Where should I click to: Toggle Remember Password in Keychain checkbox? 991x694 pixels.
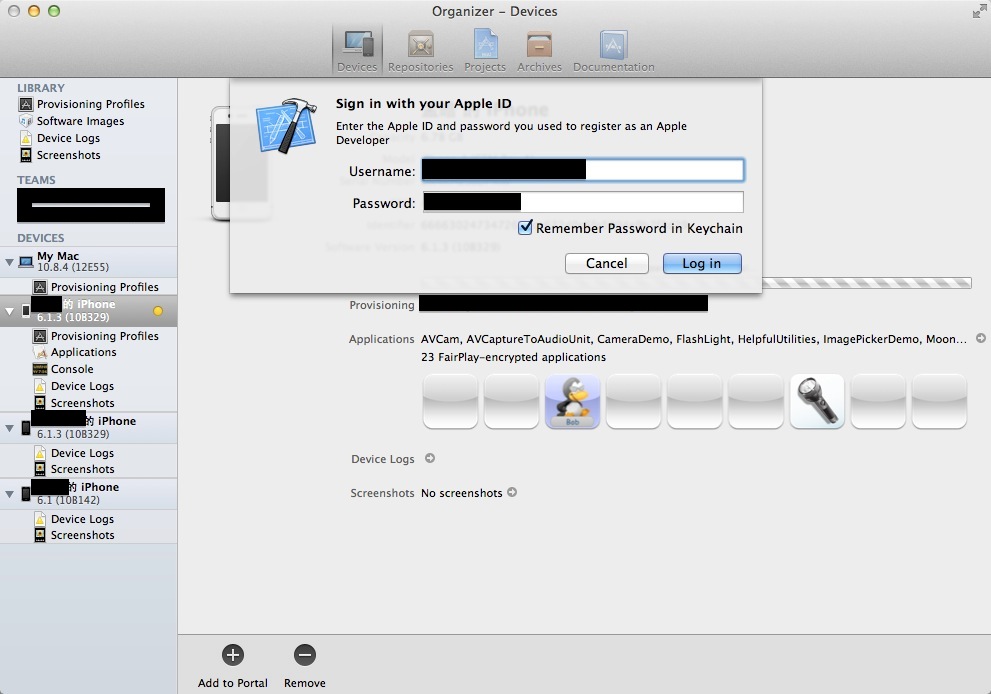[525, 228]
